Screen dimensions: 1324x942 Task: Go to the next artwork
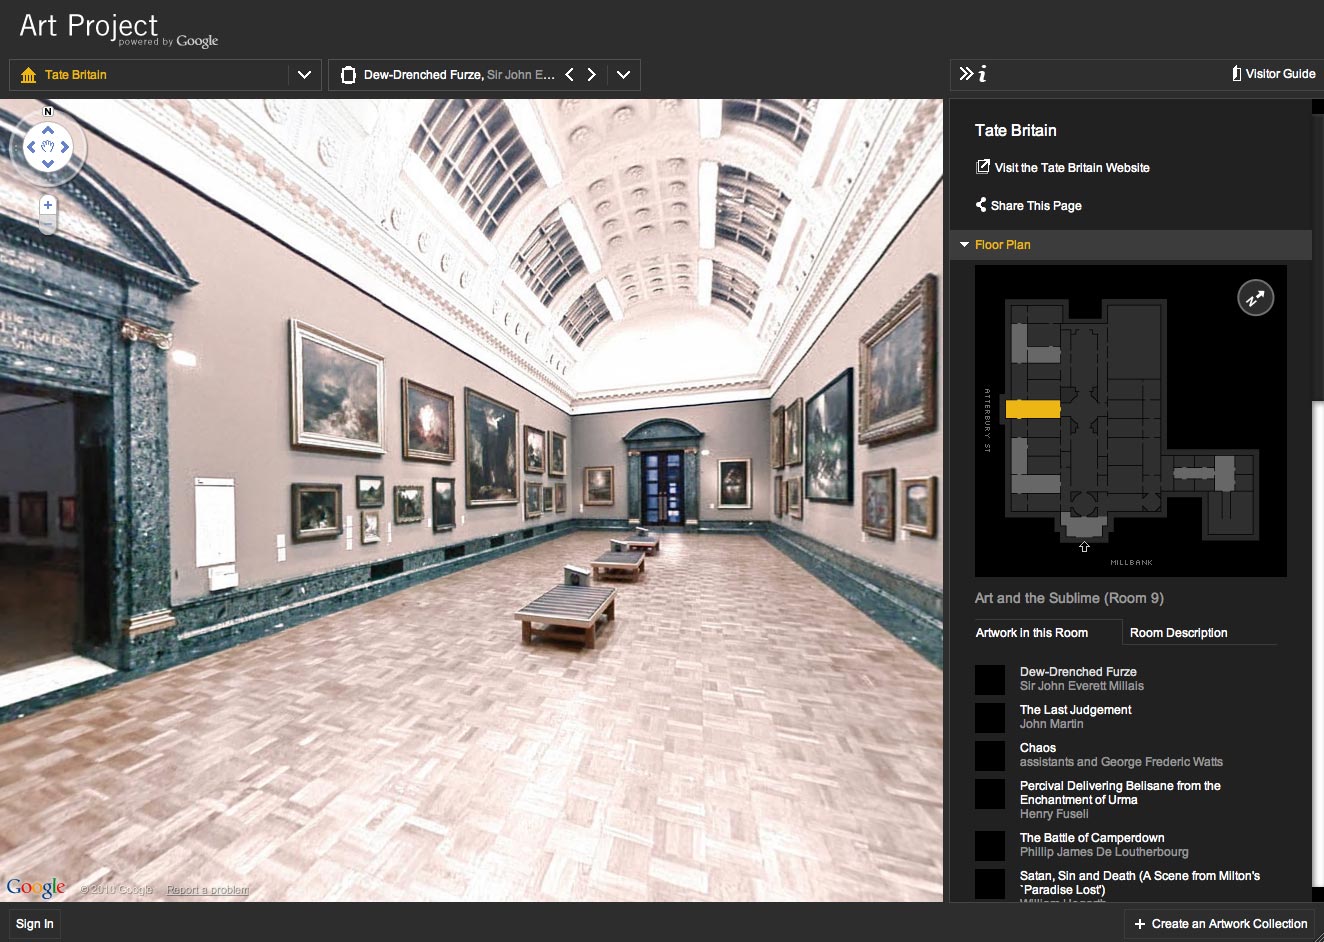tap(592, 75)
